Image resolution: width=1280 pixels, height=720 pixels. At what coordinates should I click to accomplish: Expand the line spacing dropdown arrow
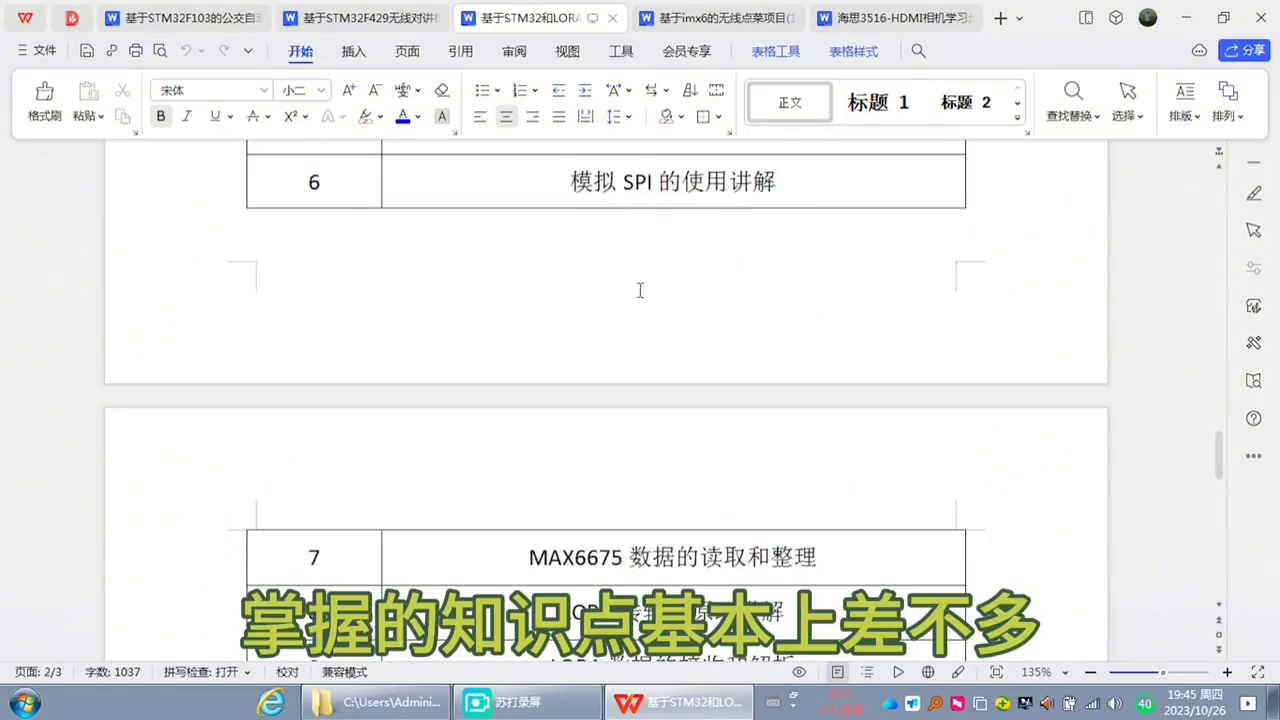[x=628, y=117]
